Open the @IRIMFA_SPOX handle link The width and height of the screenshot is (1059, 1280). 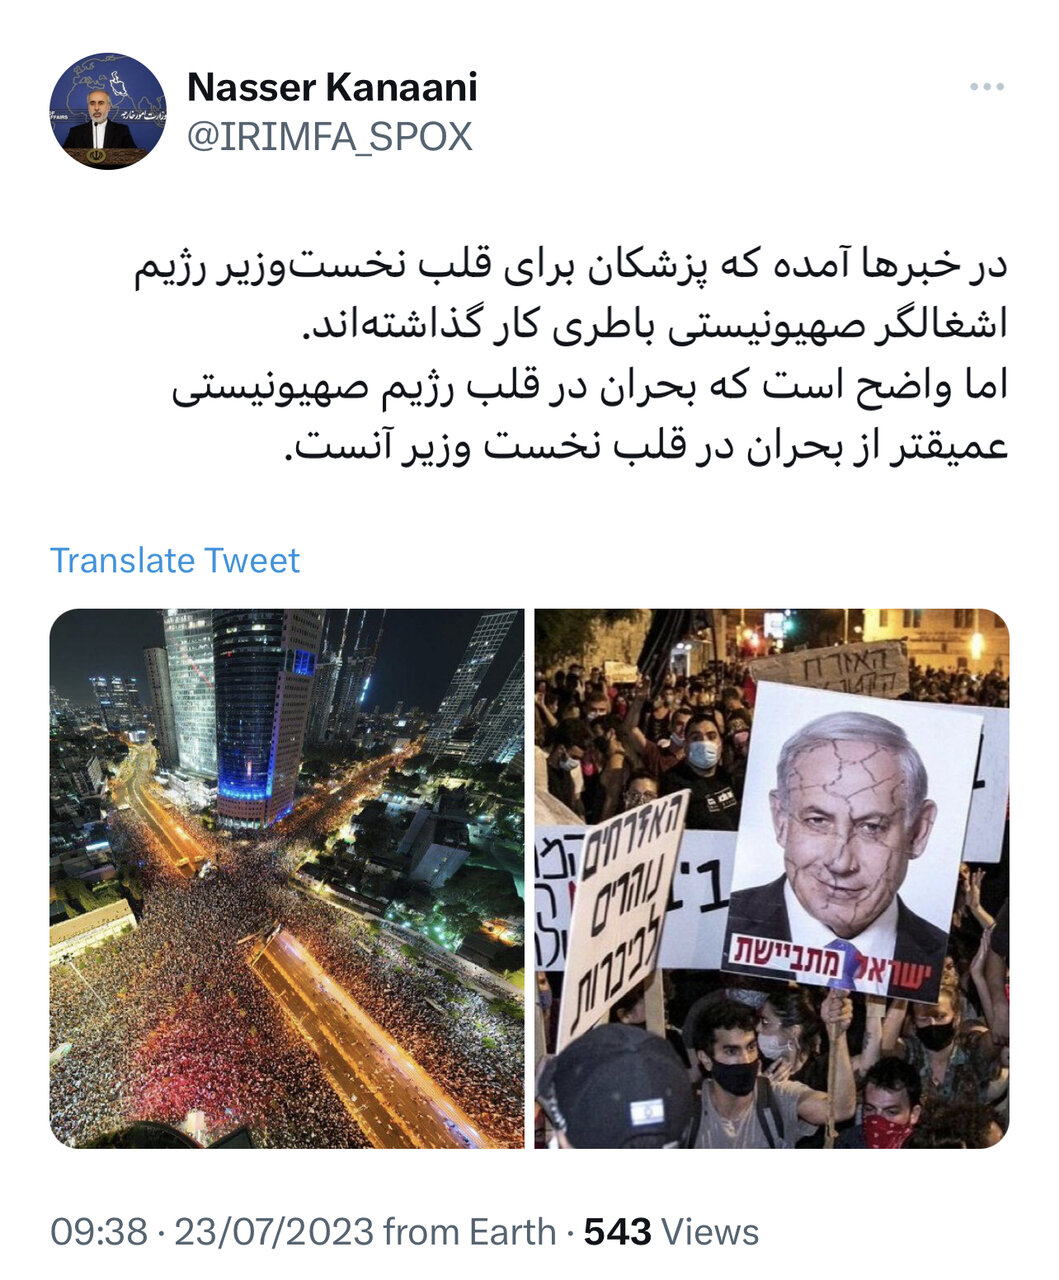coord(330,137)
